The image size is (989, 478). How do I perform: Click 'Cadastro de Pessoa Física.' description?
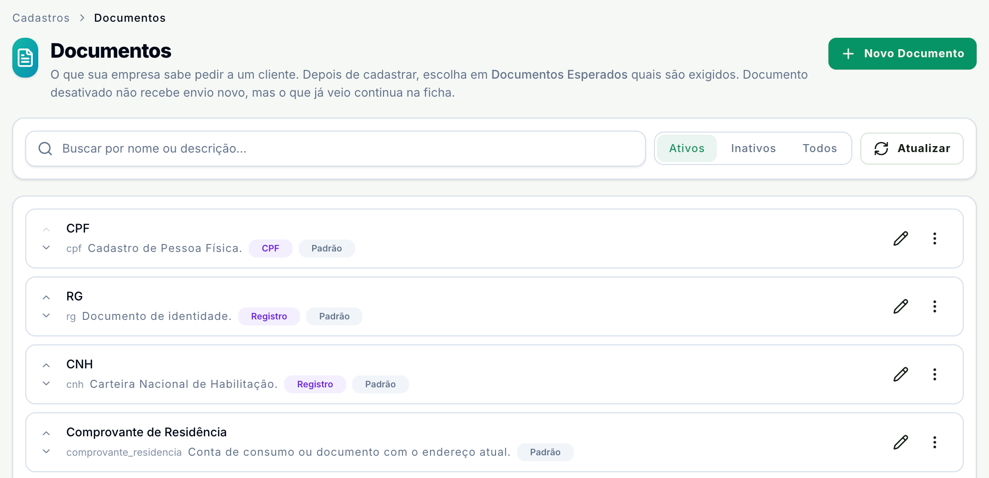[x=165, y=248]
